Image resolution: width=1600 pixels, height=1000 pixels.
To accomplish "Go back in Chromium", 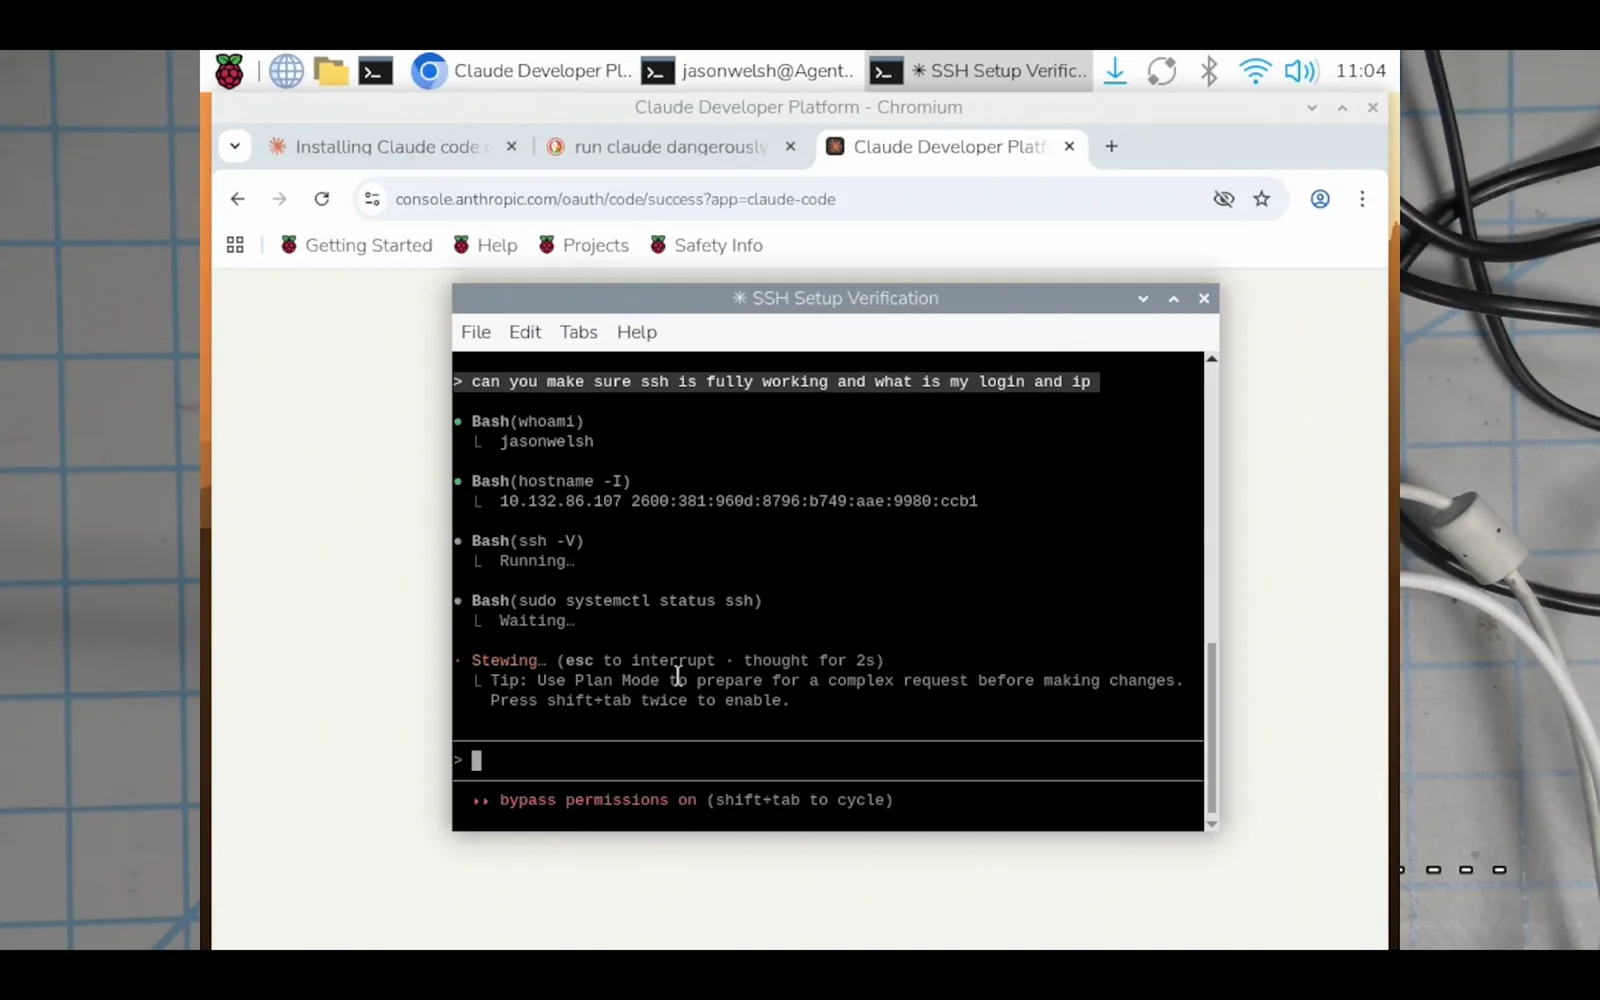I will tap(237, 199).
